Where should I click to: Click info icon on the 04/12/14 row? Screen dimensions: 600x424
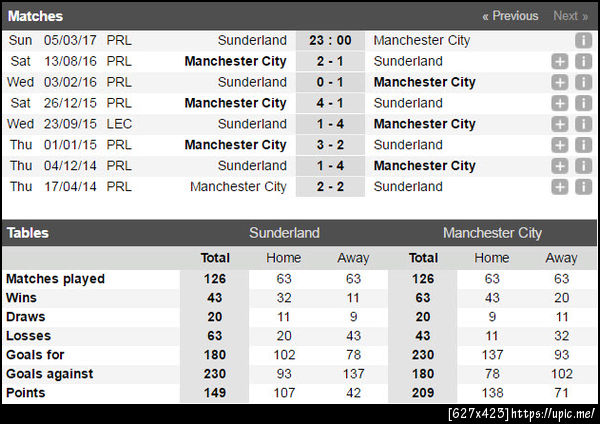583,166
